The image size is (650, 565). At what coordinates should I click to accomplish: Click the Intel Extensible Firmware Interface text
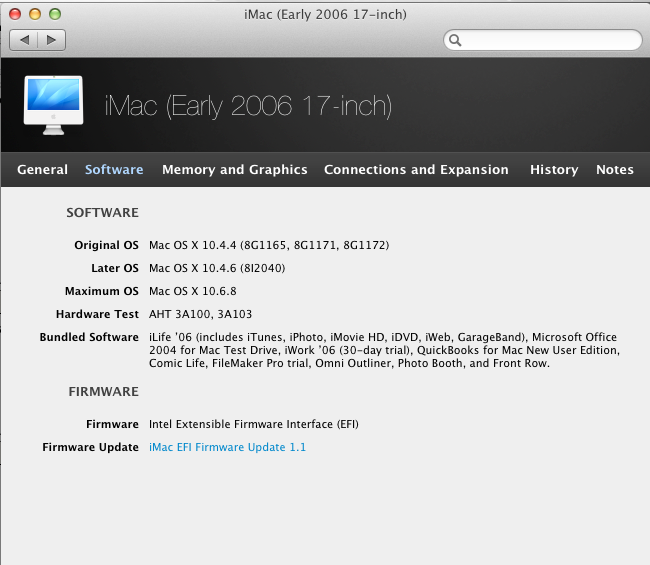coord(254,424)
